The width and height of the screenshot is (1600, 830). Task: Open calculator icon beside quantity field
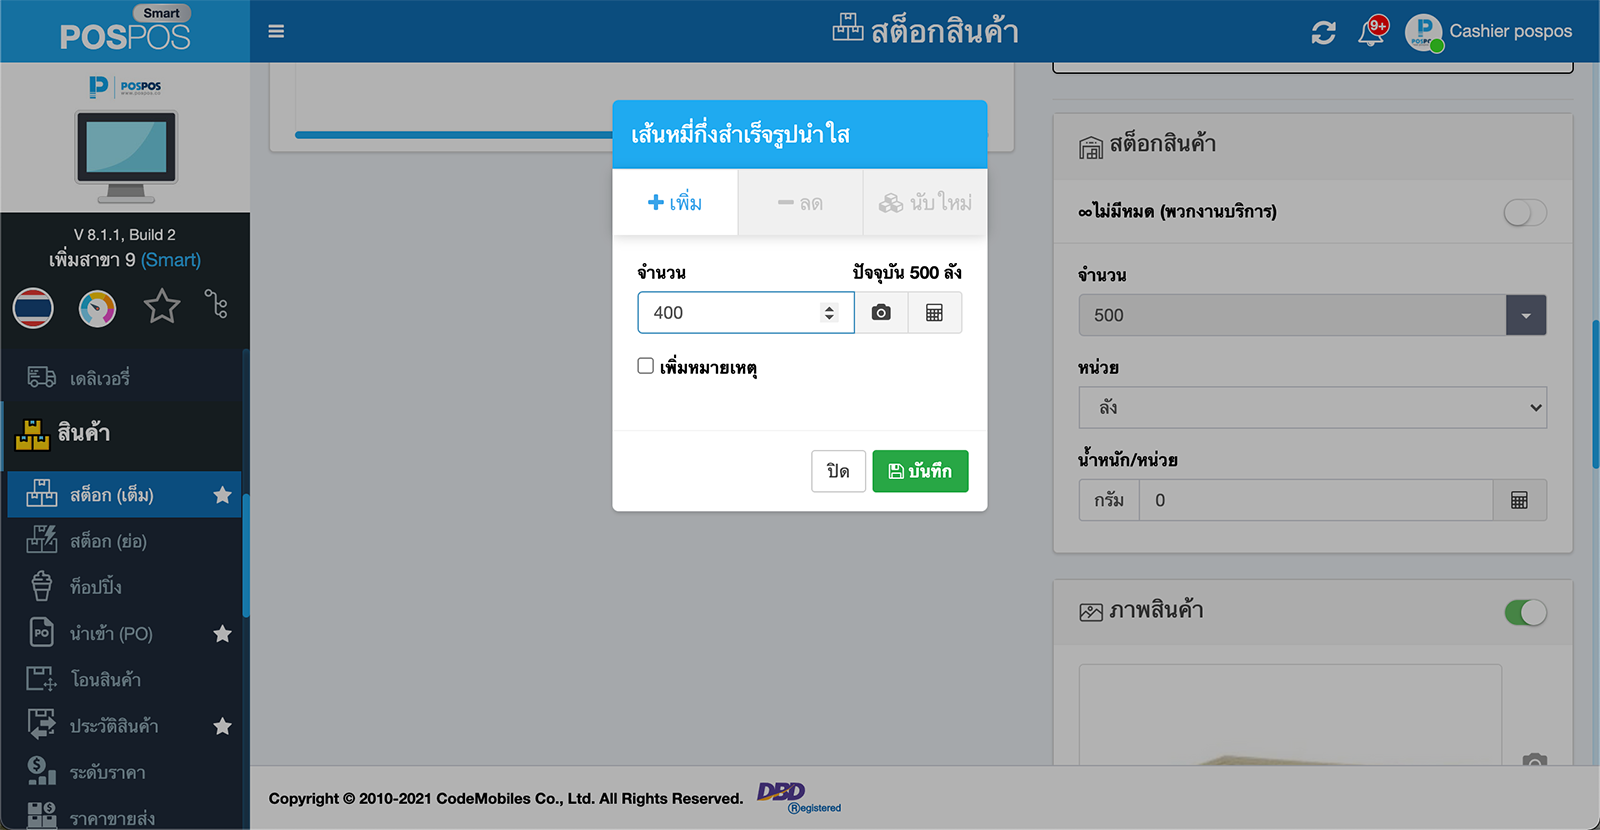(x=935, y=313)
